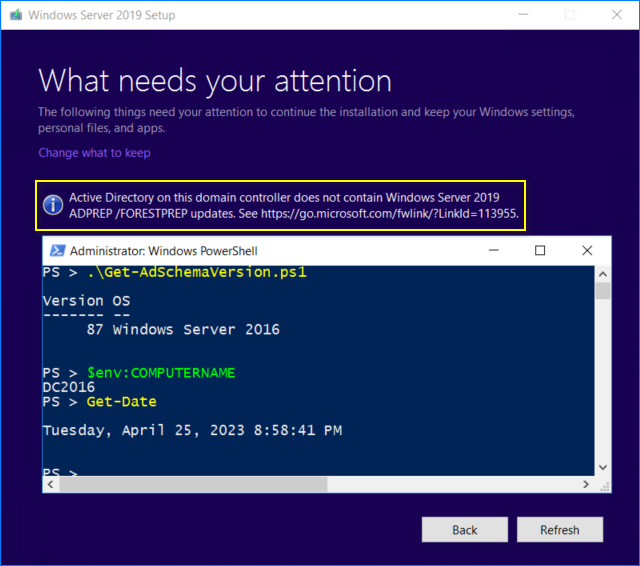Click the '.\Get-AdSchemaVersion.ps1' command text
Screen dimensions: 640x566
pyautogui.click(x=196, y=272)
